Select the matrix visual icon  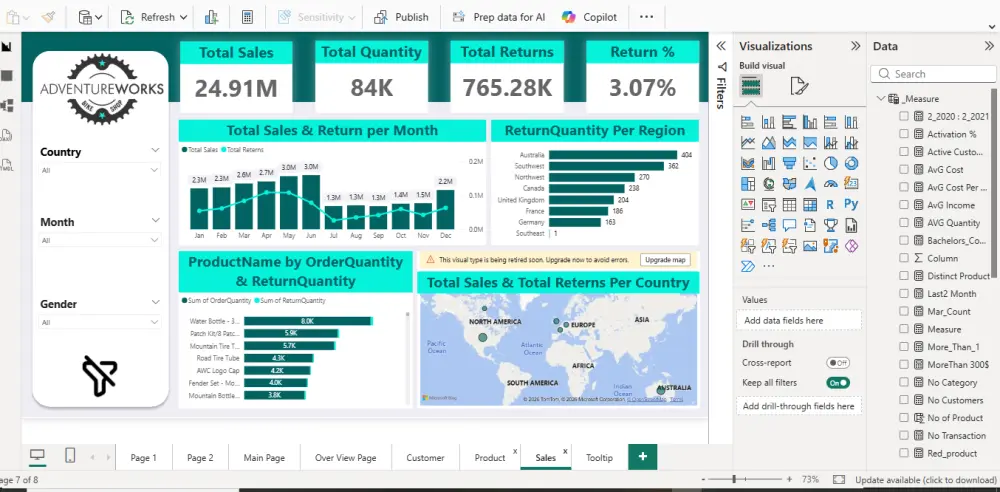pyautogui.click(x=810, y=205)
